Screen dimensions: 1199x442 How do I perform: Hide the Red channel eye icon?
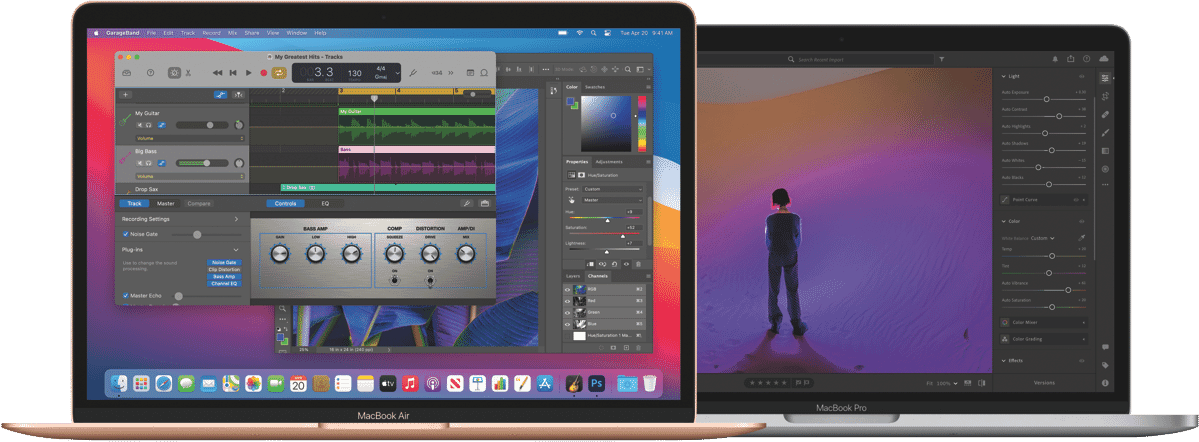[568, 299]
